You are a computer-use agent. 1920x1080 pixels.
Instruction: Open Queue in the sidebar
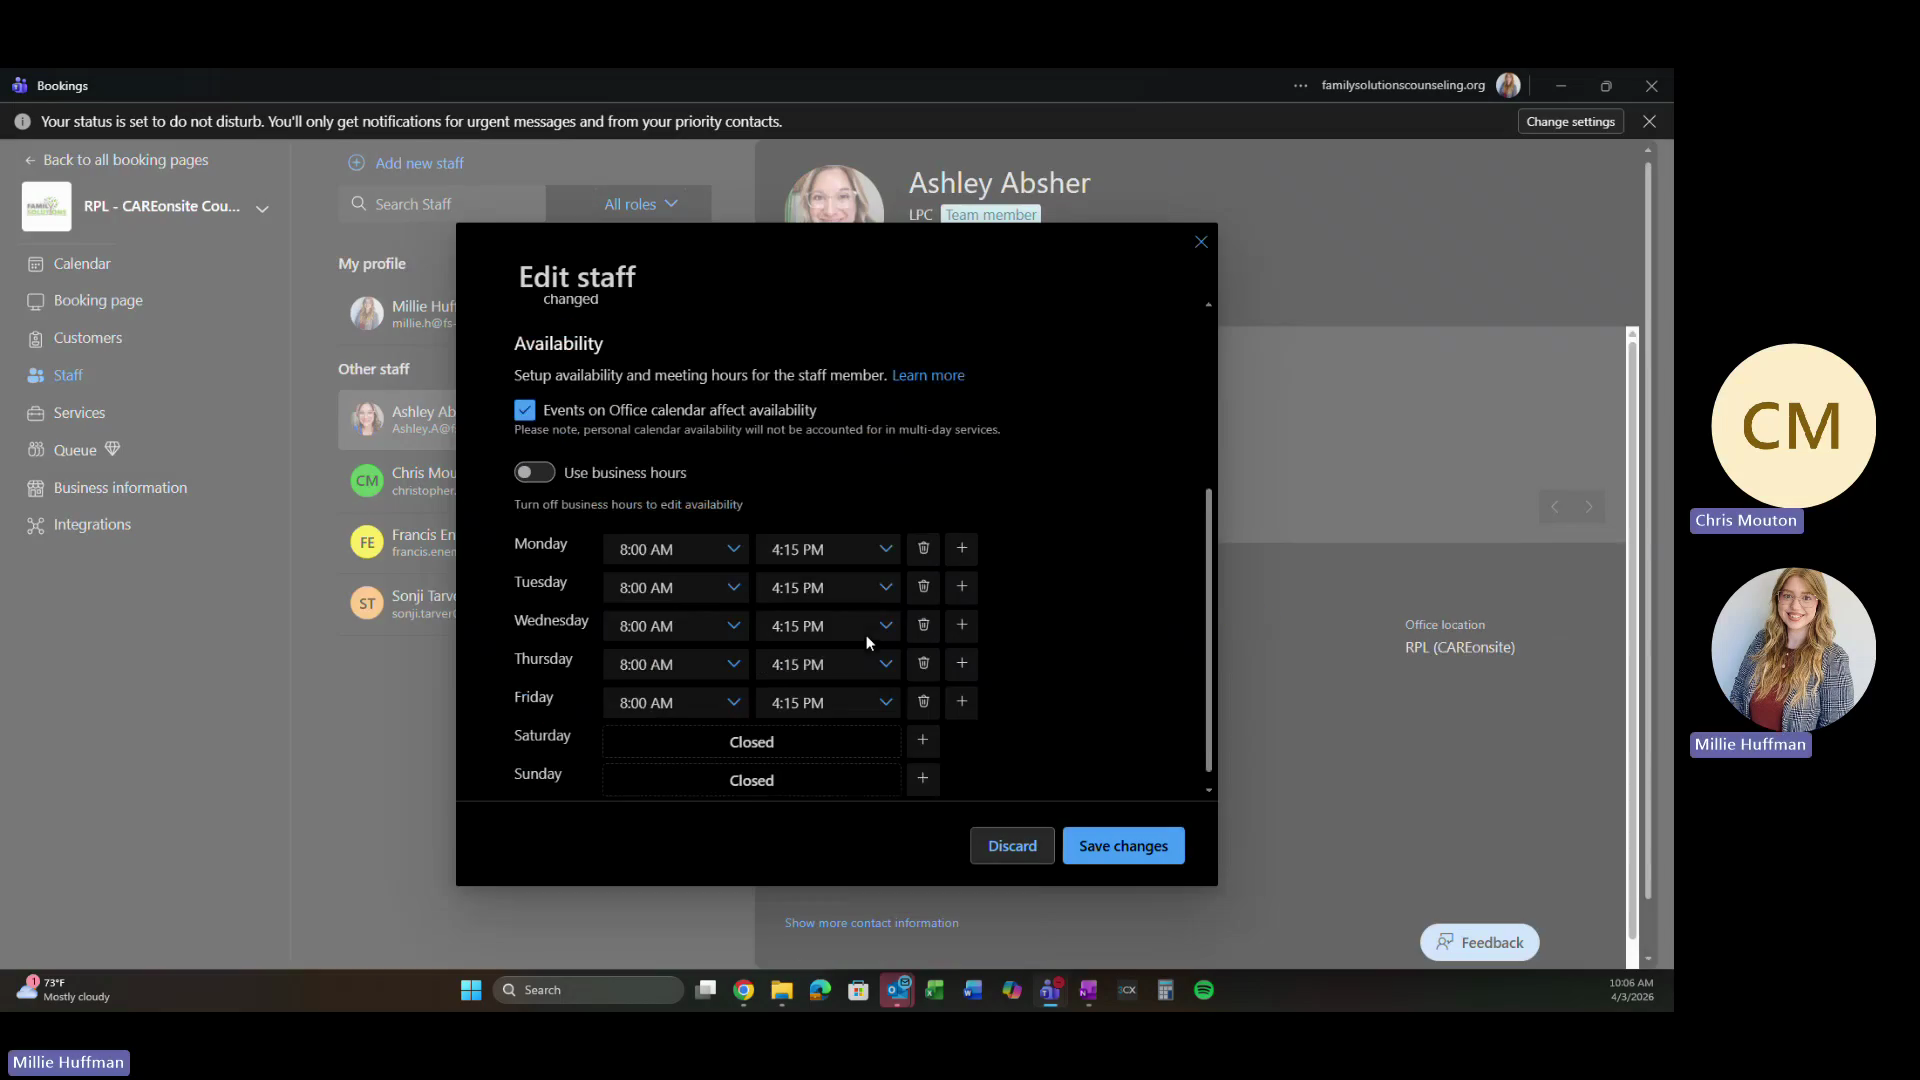tap(75, 450)
